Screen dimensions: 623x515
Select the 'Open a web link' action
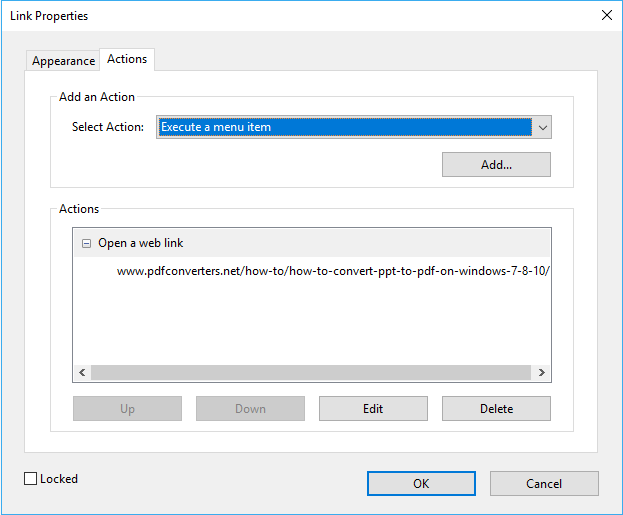coord(141,243)
